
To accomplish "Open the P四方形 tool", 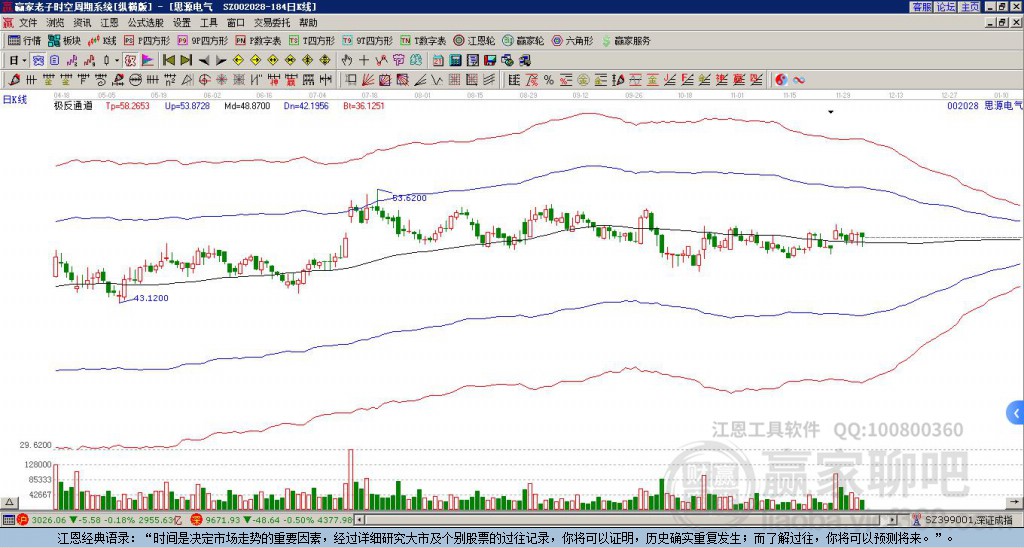I will point(147,40).
